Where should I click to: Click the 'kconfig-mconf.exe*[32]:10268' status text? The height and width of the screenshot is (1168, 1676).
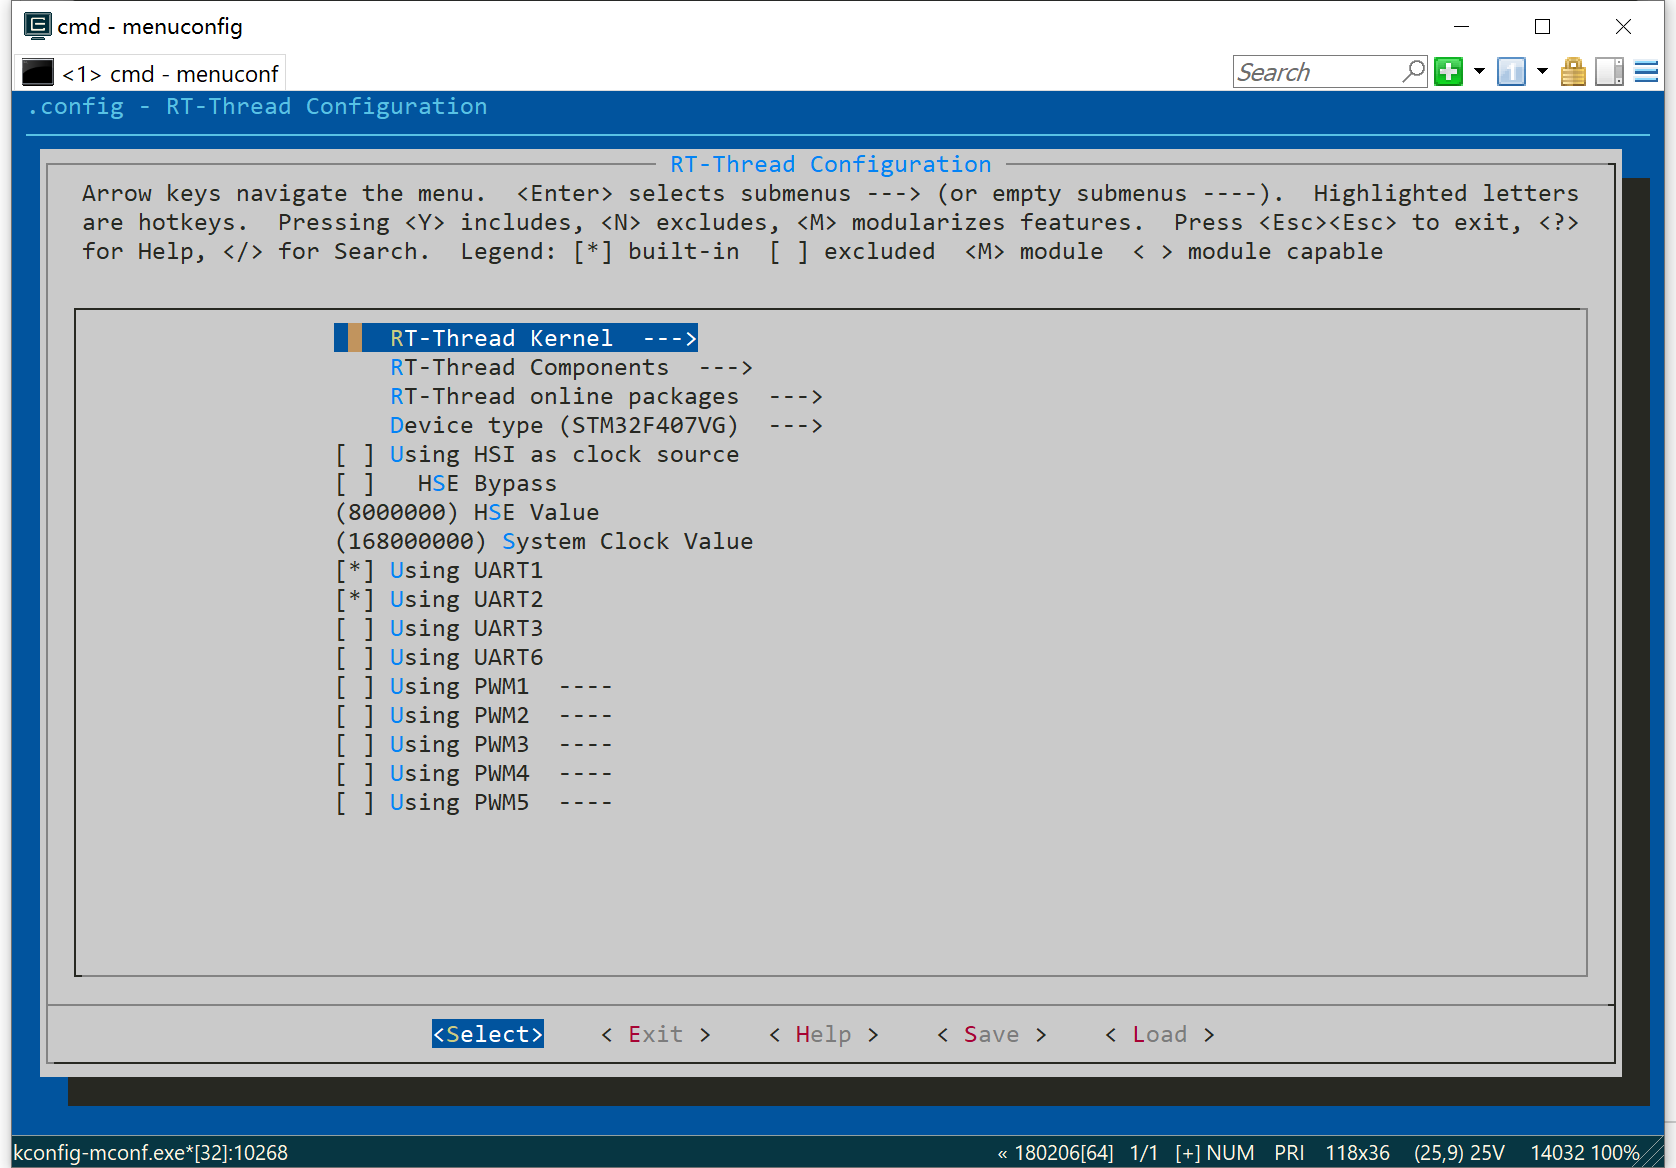click(151, 1153)
